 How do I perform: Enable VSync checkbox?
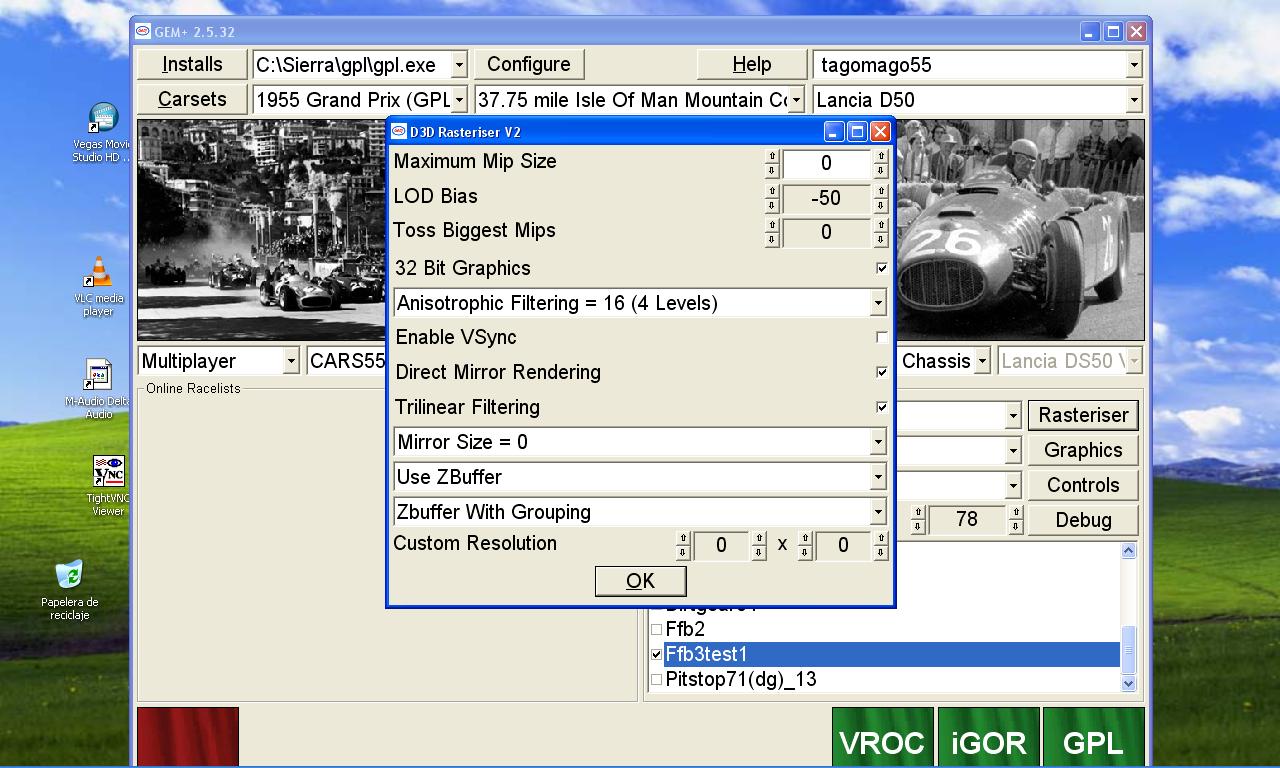[881, 338]
